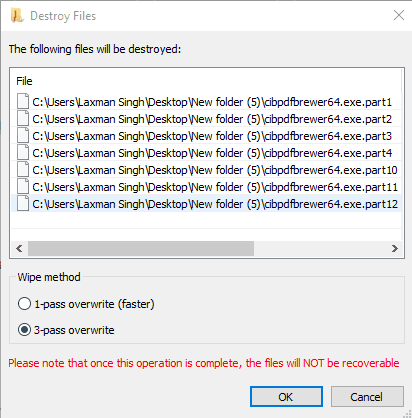Select the cibpdfbrewer64.exe.part3 file path row
Viewport: 412px width, 418px height.
click(206, 136)
